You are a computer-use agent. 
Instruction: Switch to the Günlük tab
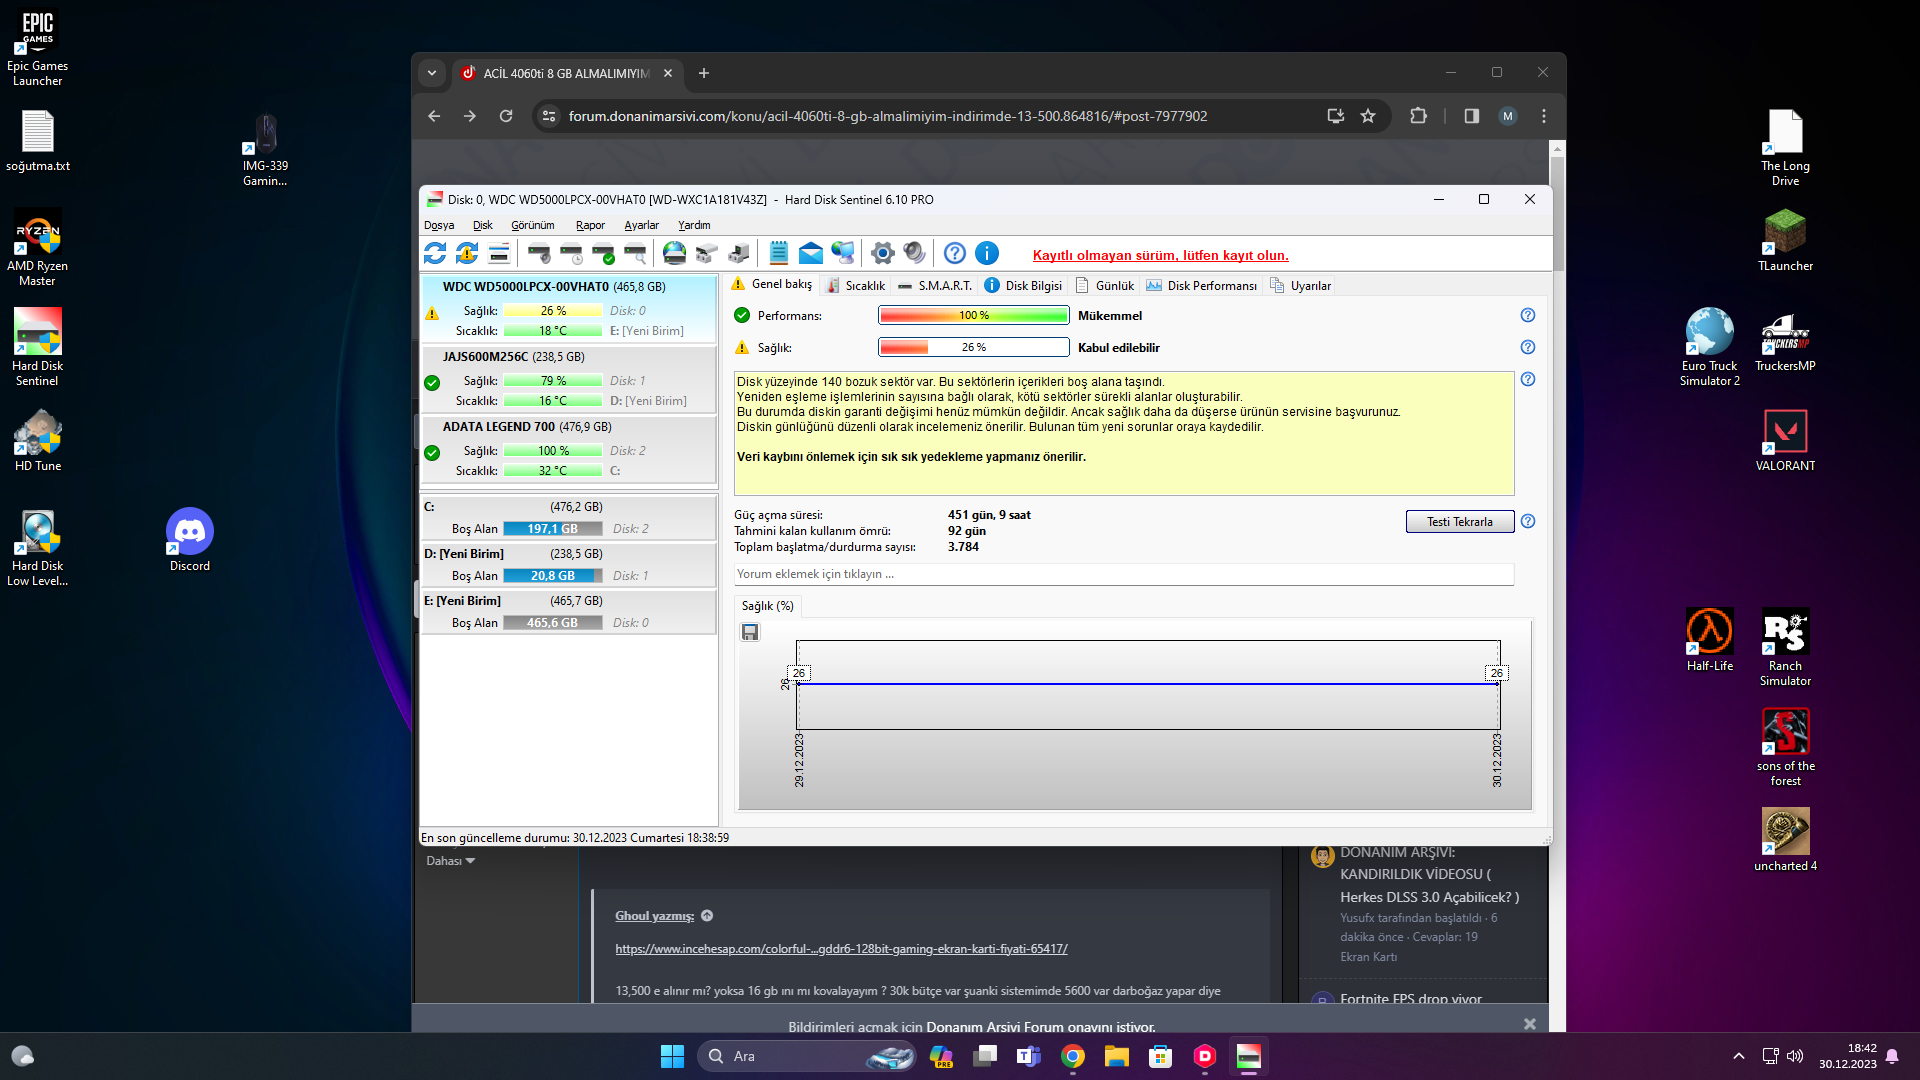click(x=1105, y=285)
